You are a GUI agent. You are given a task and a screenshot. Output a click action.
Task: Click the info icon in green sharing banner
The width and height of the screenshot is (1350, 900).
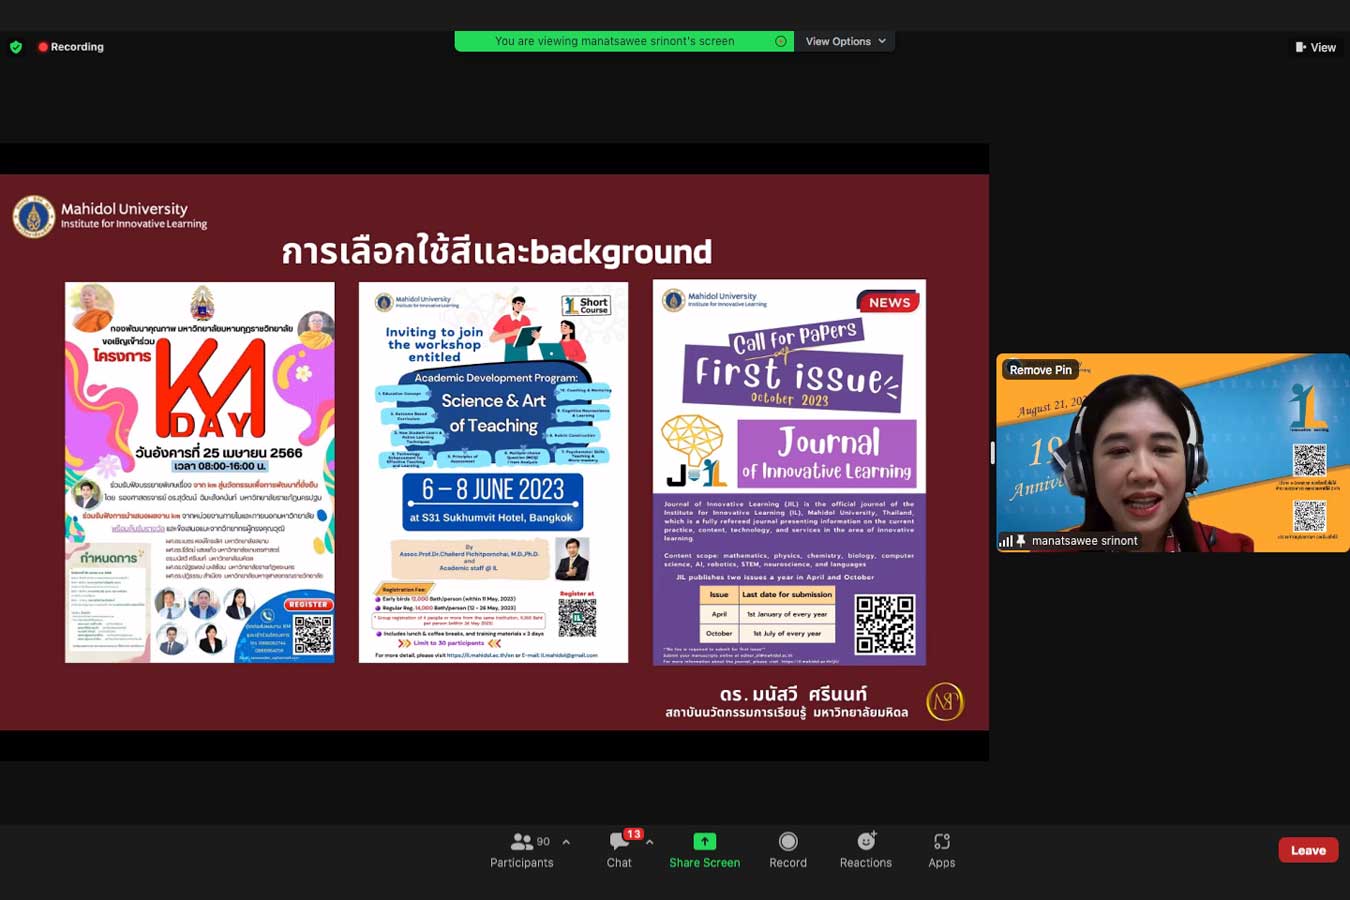[780, 41]
